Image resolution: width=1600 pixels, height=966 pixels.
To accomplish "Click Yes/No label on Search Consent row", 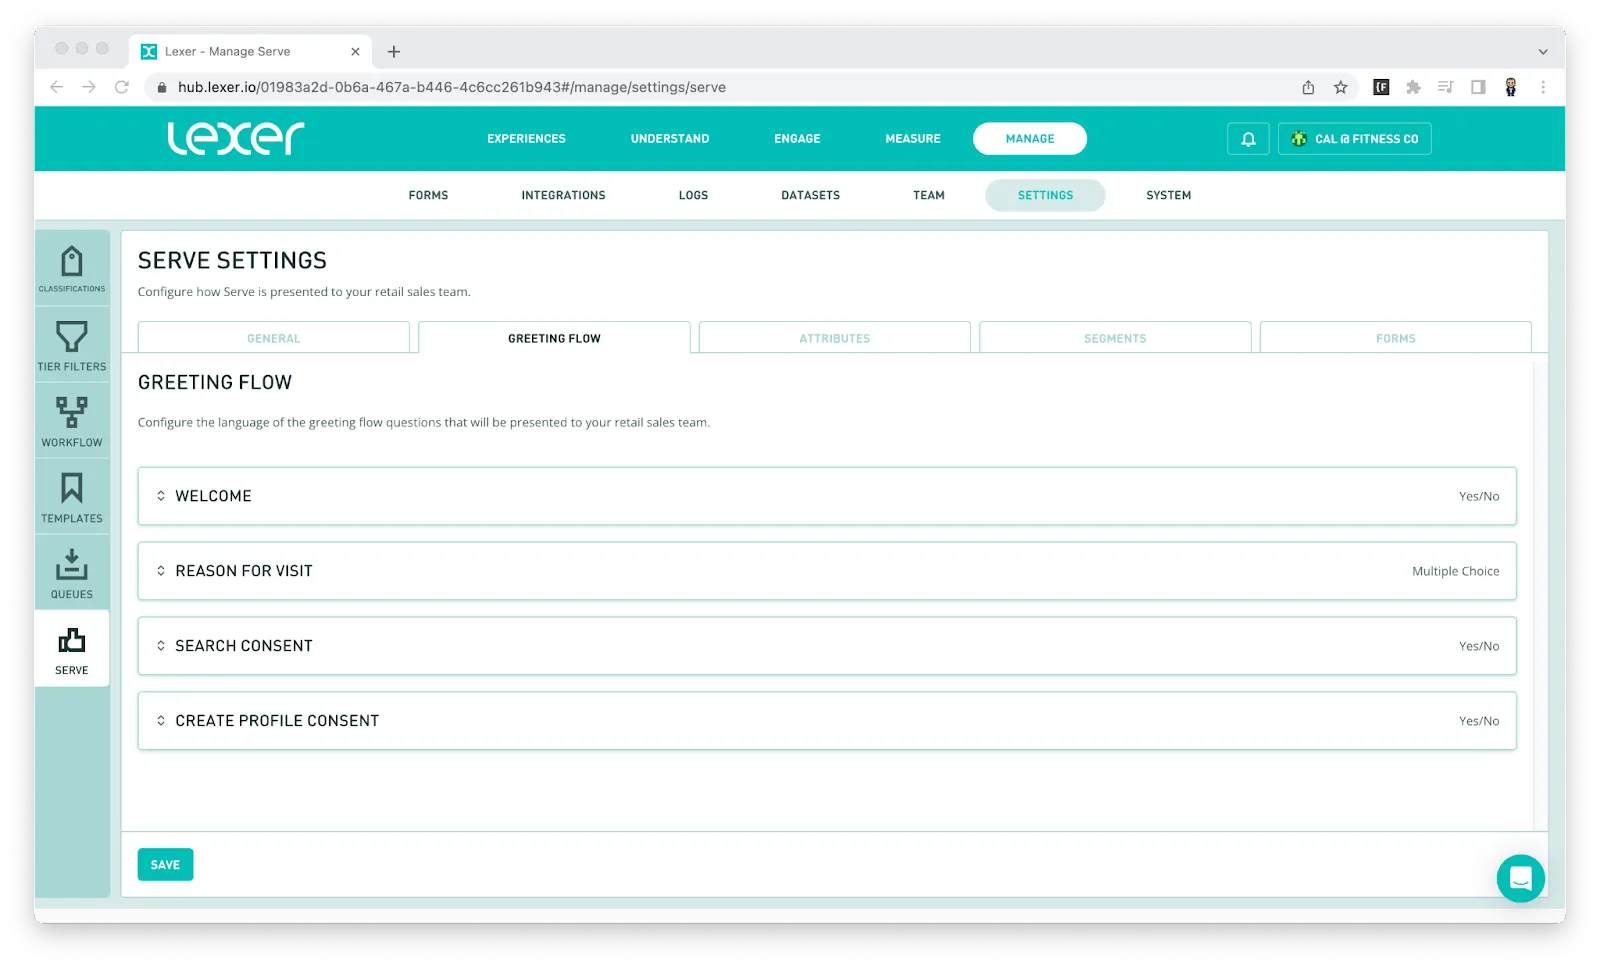I will [1479, 646].
